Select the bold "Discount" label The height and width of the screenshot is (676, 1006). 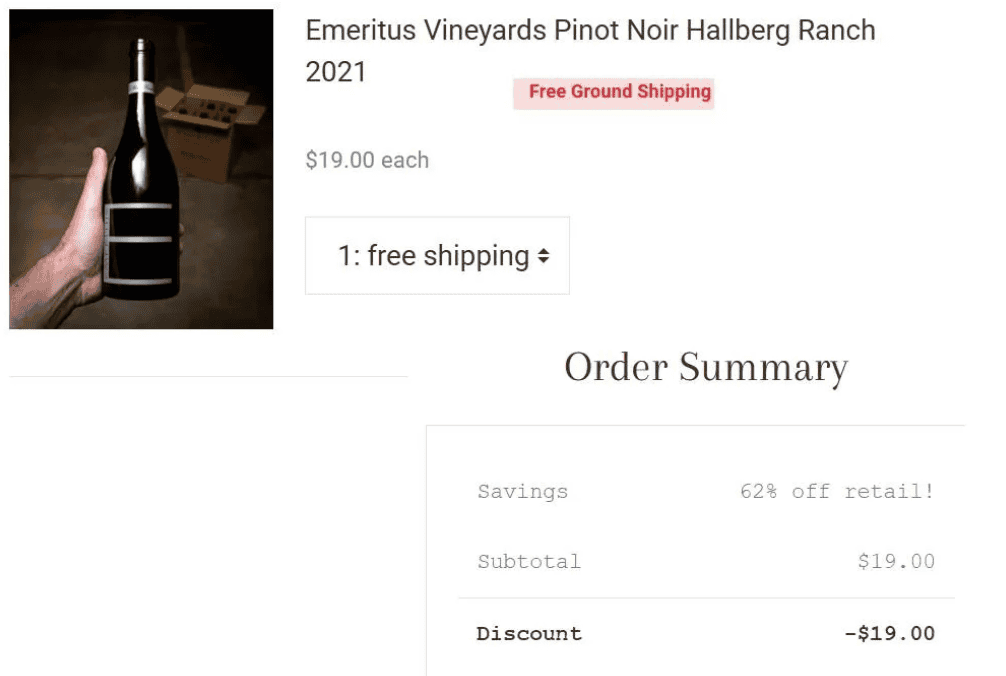point(529,634)
